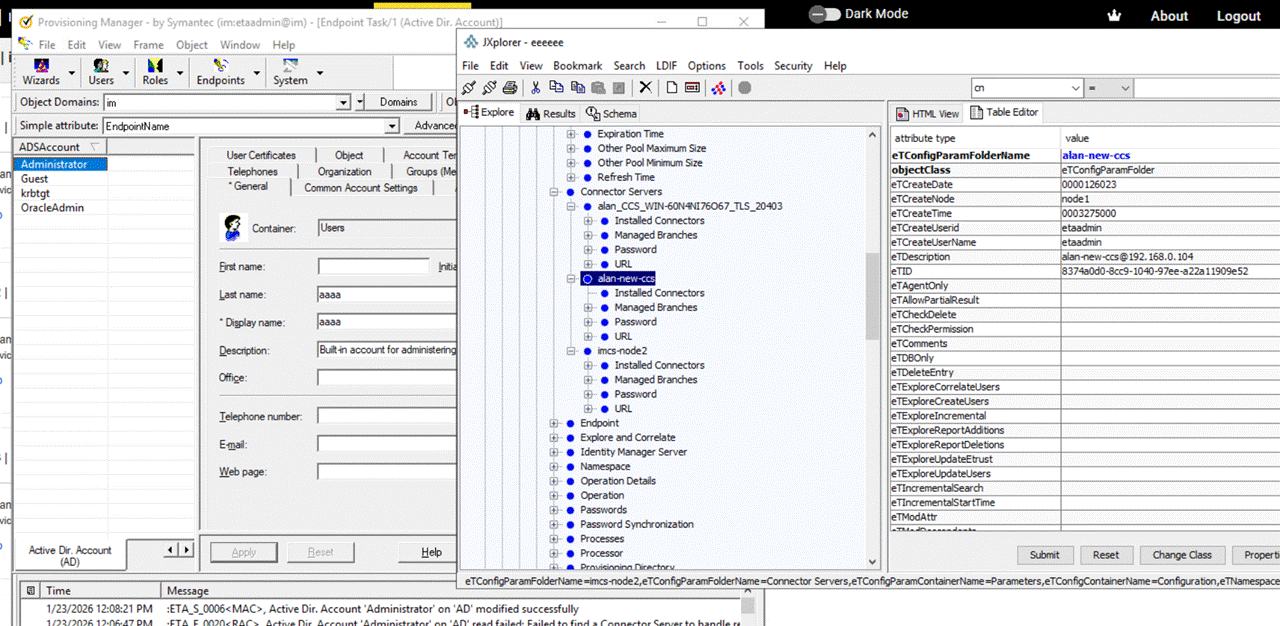This screenshot has width=1280, height=626.
Task: Collapse the imcs-node2 tree node
Action: tap(571, 351)
